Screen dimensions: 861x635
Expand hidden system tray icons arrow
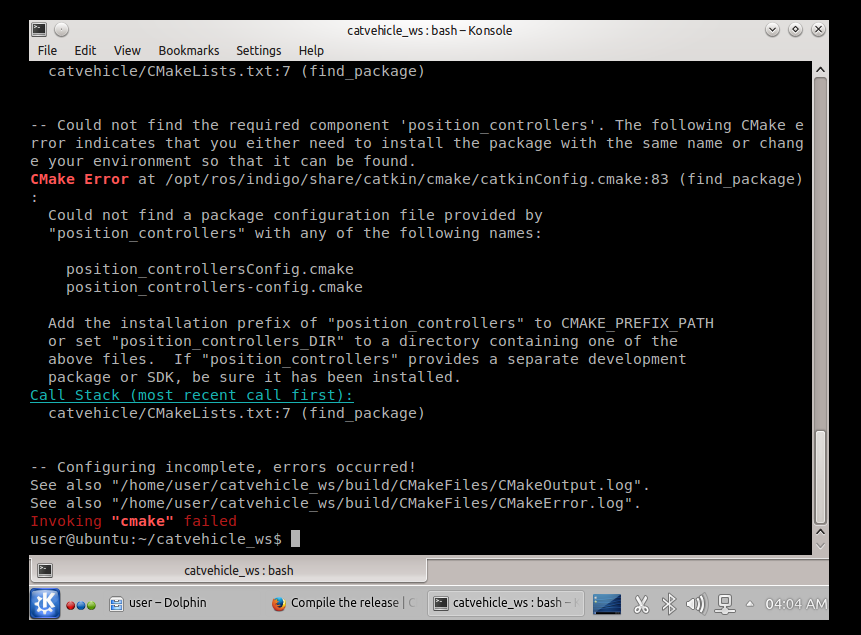pos(749,603)
